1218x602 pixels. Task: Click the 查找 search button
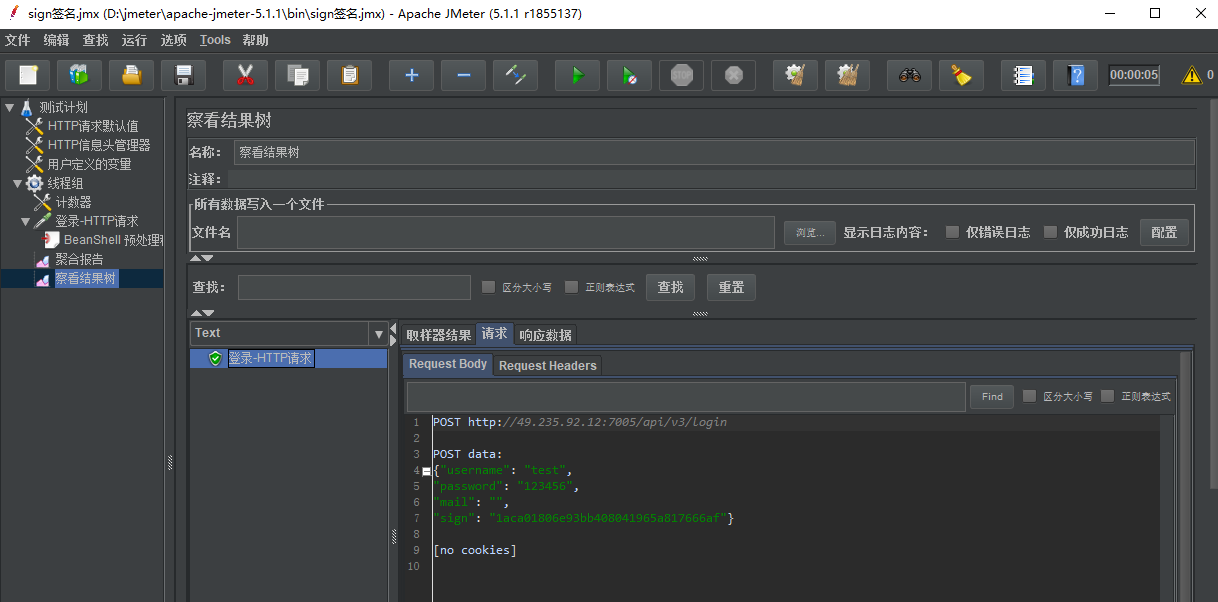670,287
